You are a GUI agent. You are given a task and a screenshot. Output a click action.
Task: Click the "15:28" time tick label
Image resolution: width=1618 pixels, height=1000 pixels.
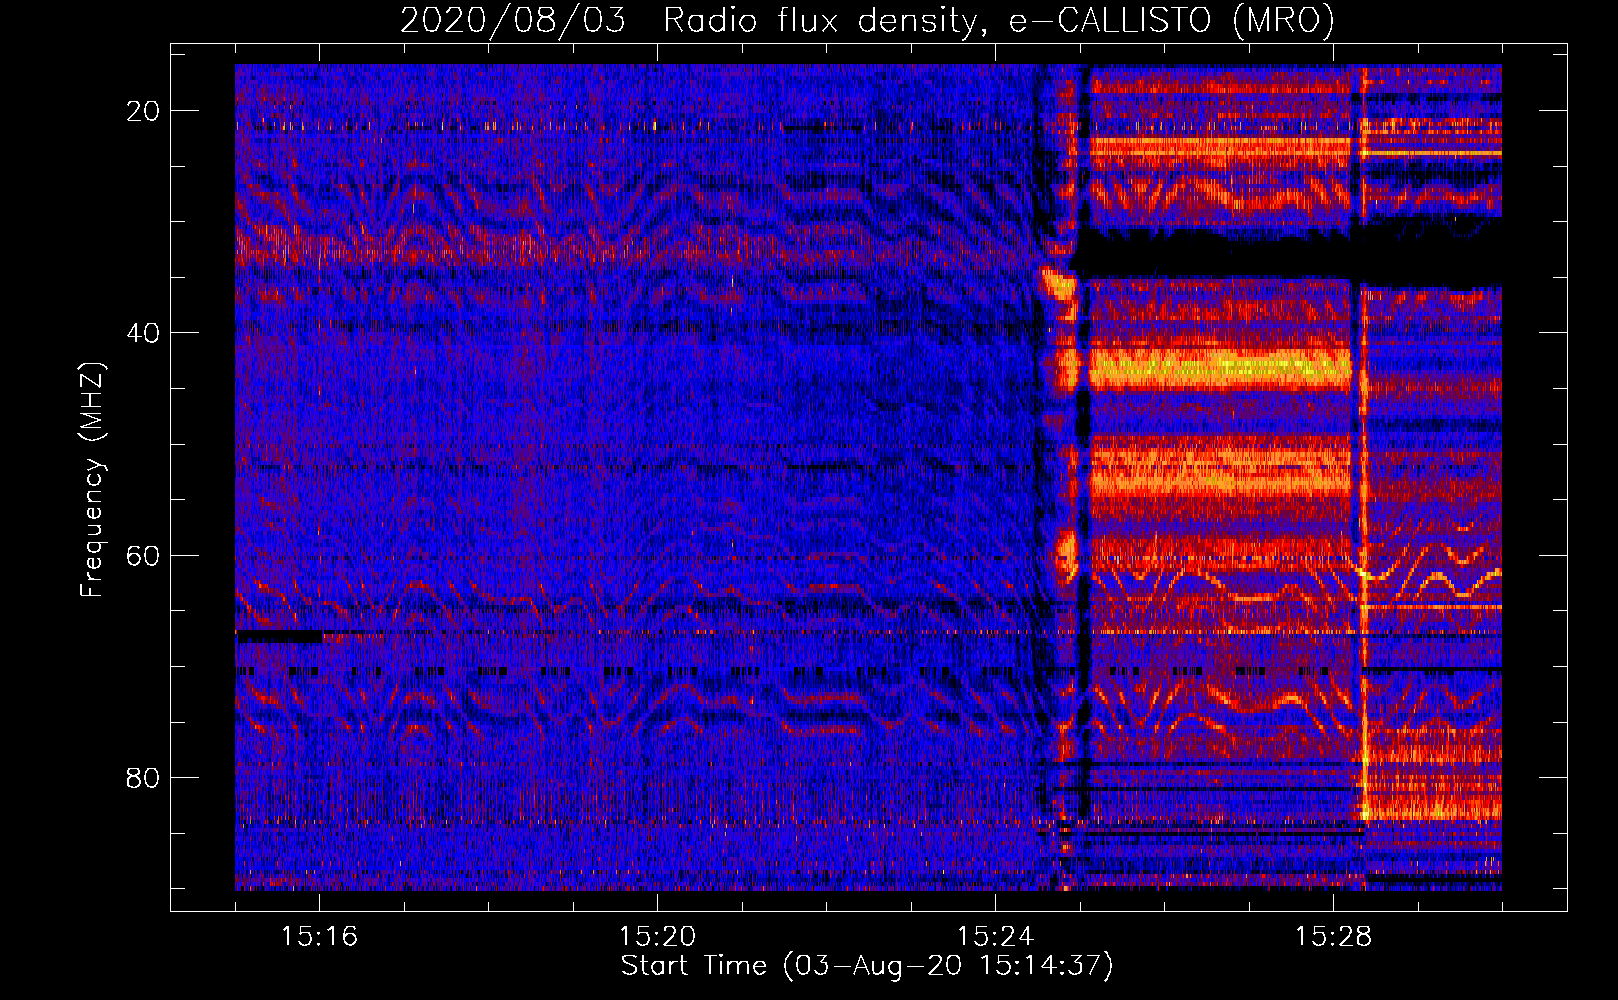(x=1333, y=937)
